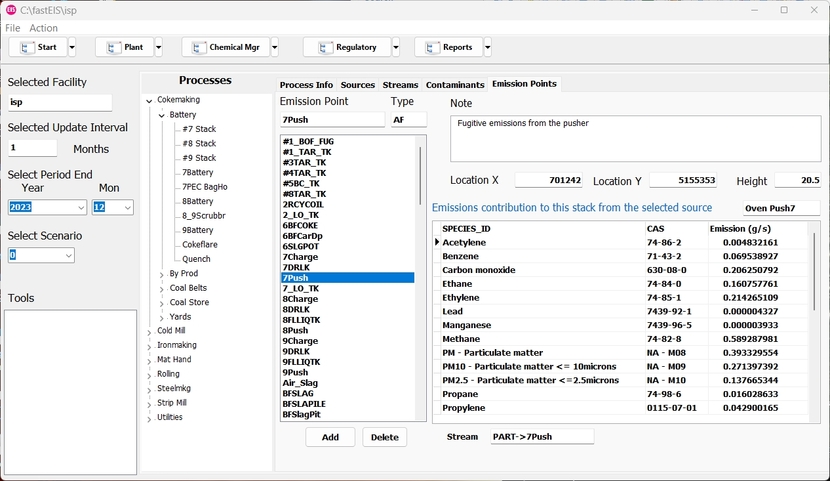Open the Chemical Mgr toolbar button
Screen dimensions: 830x481
[225, 47]
